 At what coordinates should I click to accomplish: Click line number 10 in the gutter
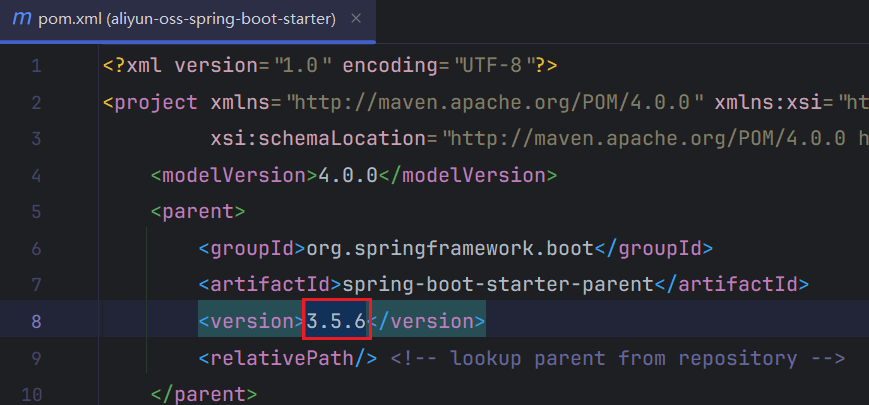tap(30, 394)
